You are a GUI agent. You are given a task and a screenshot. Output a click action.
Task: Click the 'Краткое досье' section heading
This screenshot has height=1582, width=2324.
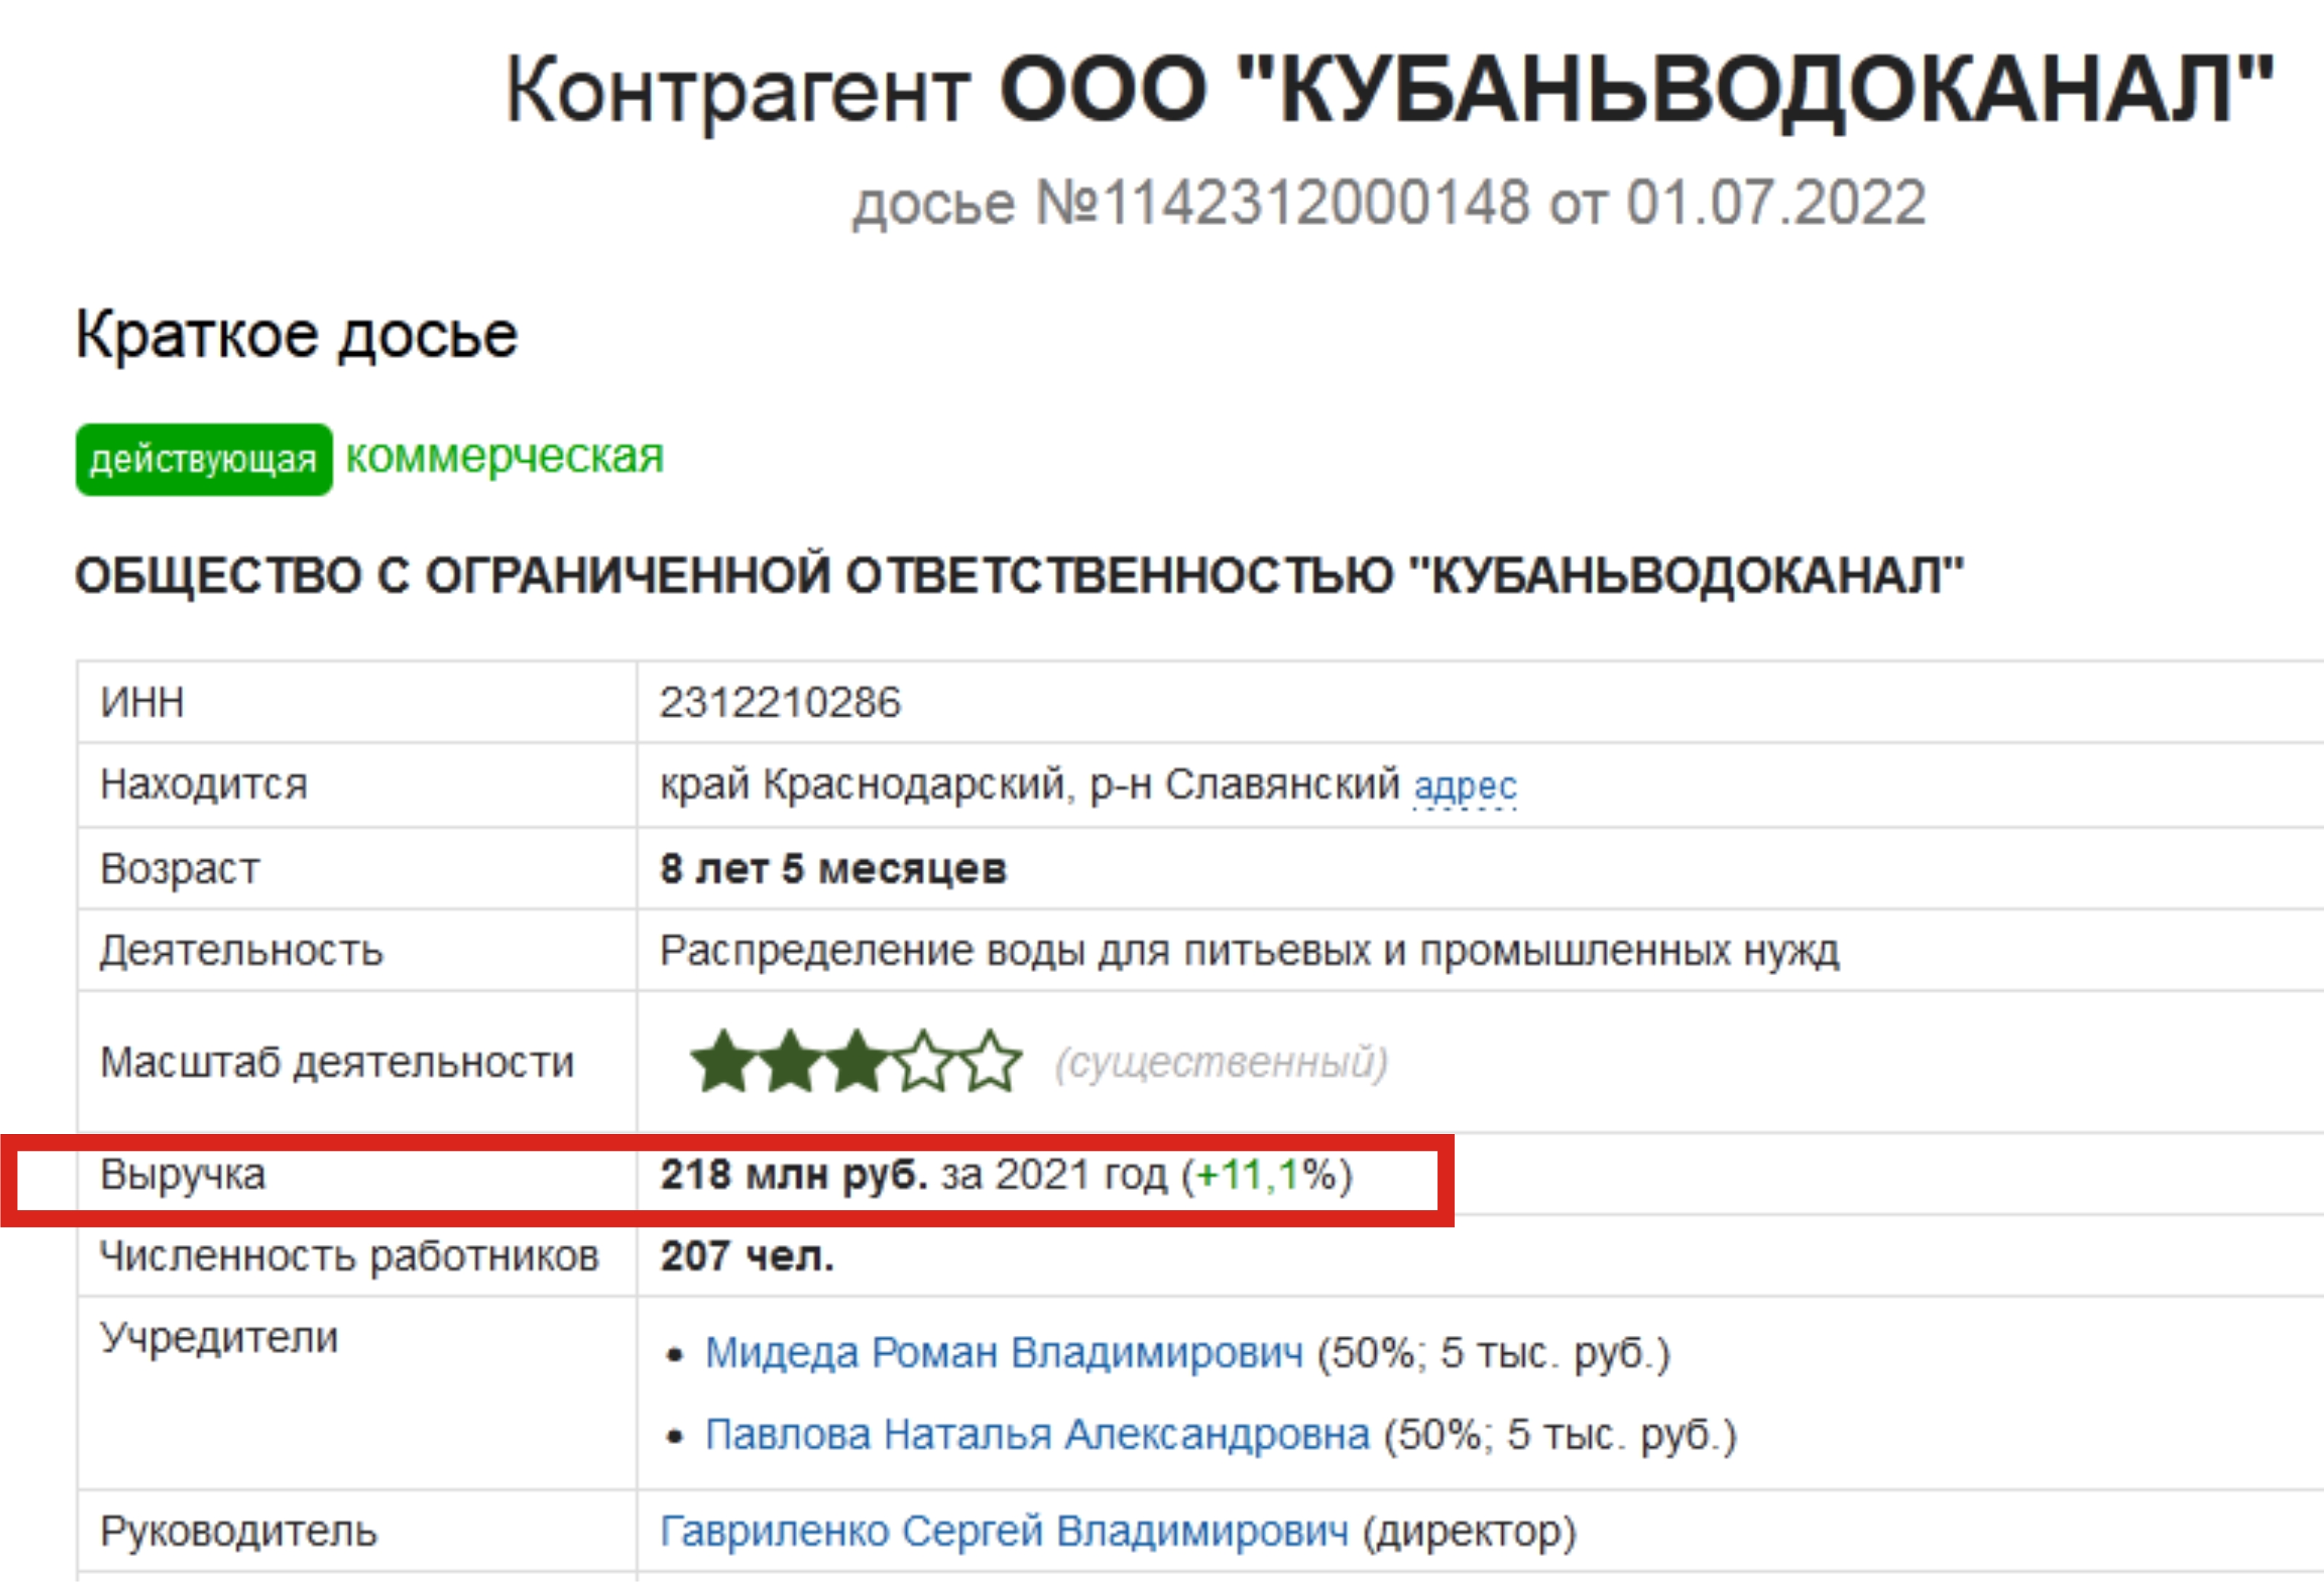tap(297, 335)
